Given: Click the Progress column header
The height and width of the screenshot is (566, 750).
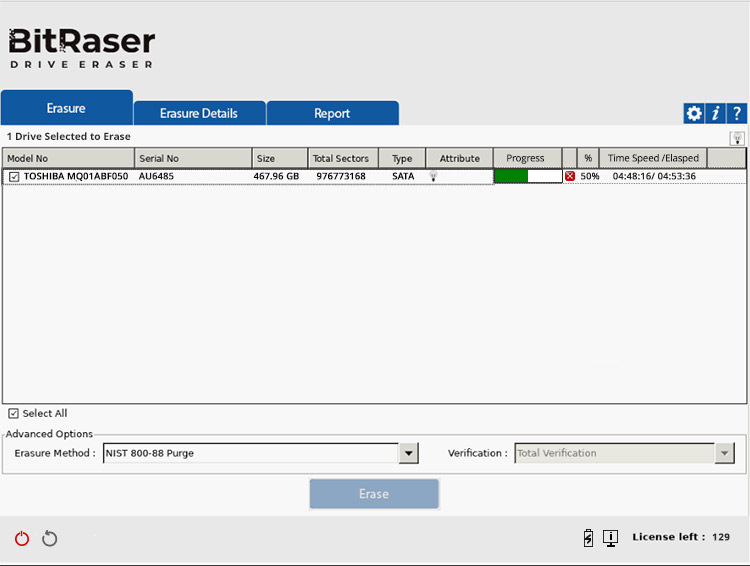Looking at the screenshot, I should [x=527, y=158].
